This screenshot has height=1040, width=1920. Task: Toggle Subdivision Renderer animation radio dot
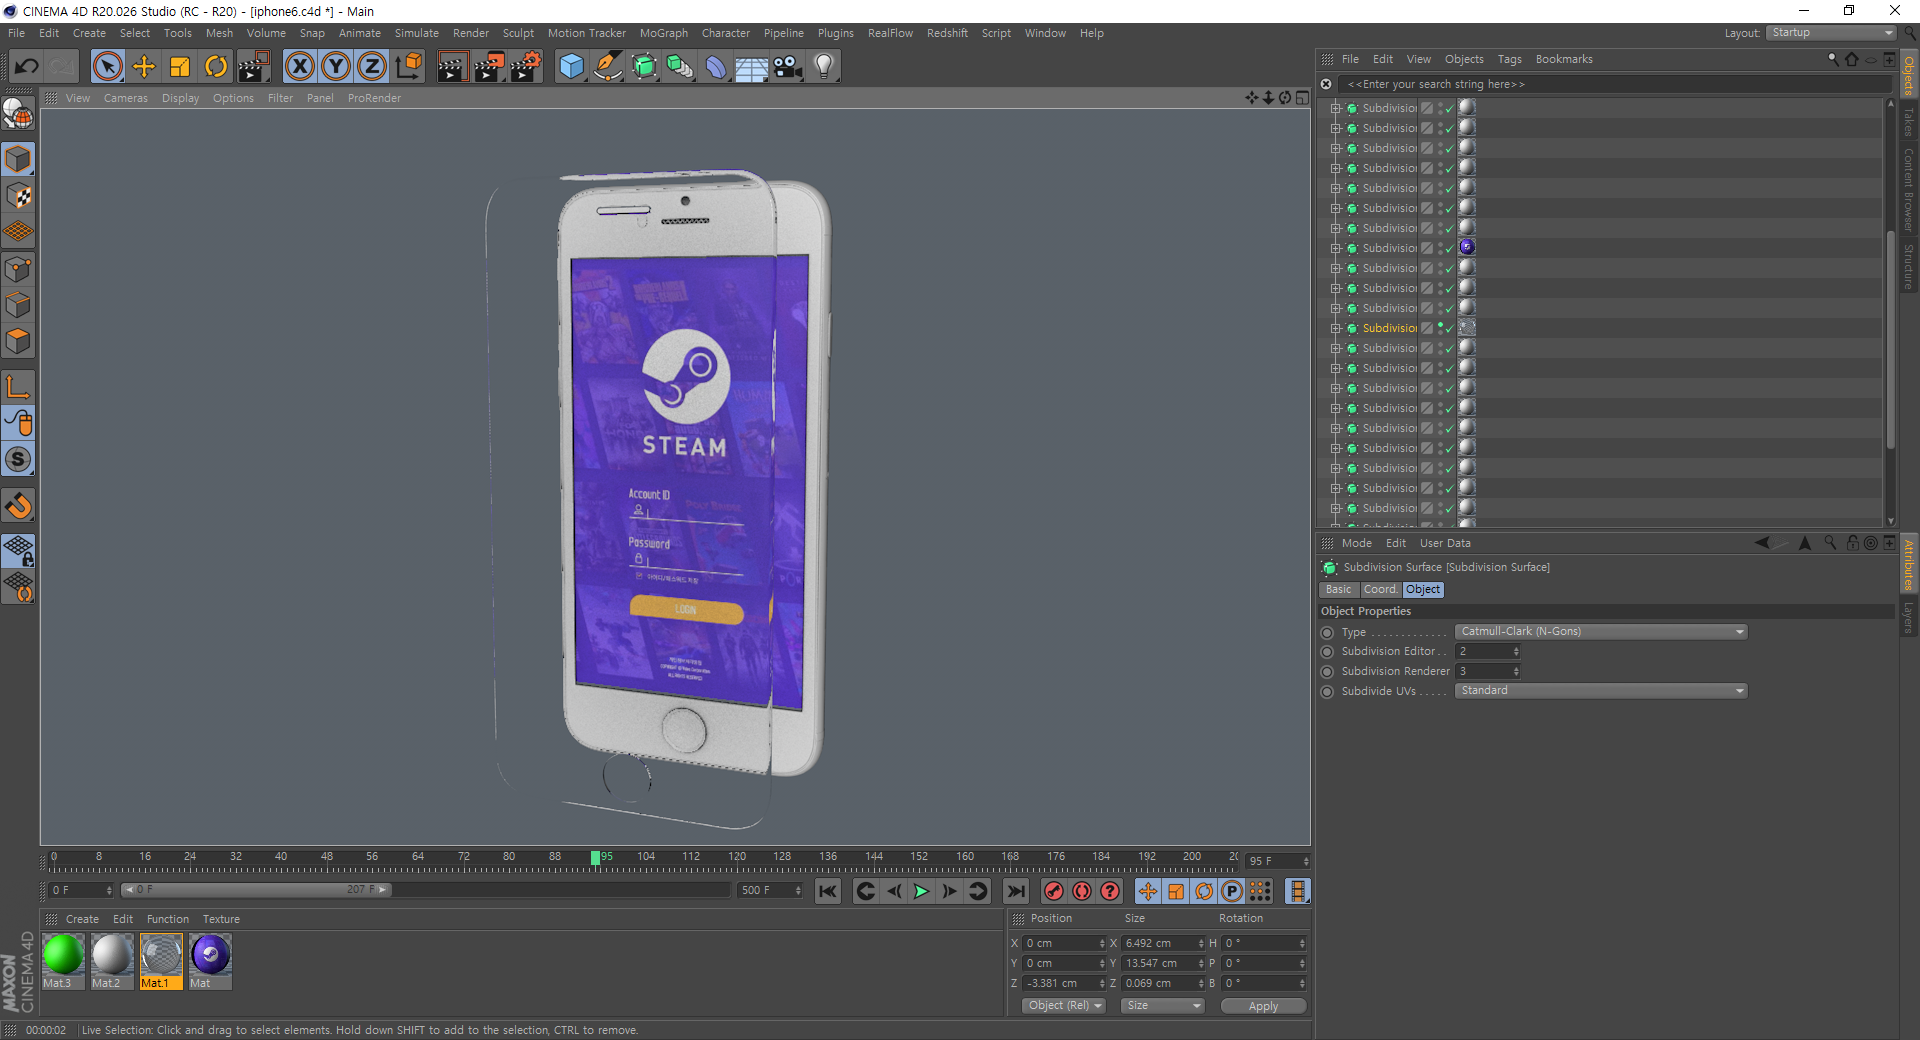(1327, 672)
